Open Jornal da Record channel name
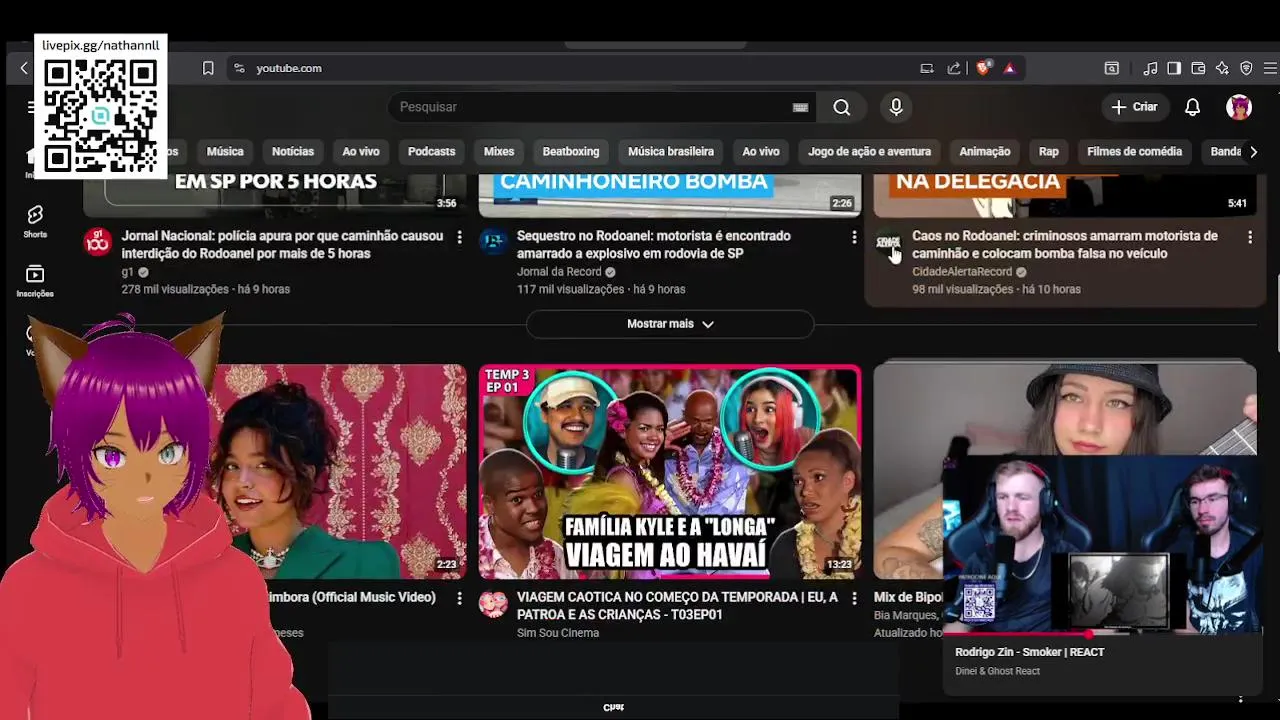 [x=559, y=272]
